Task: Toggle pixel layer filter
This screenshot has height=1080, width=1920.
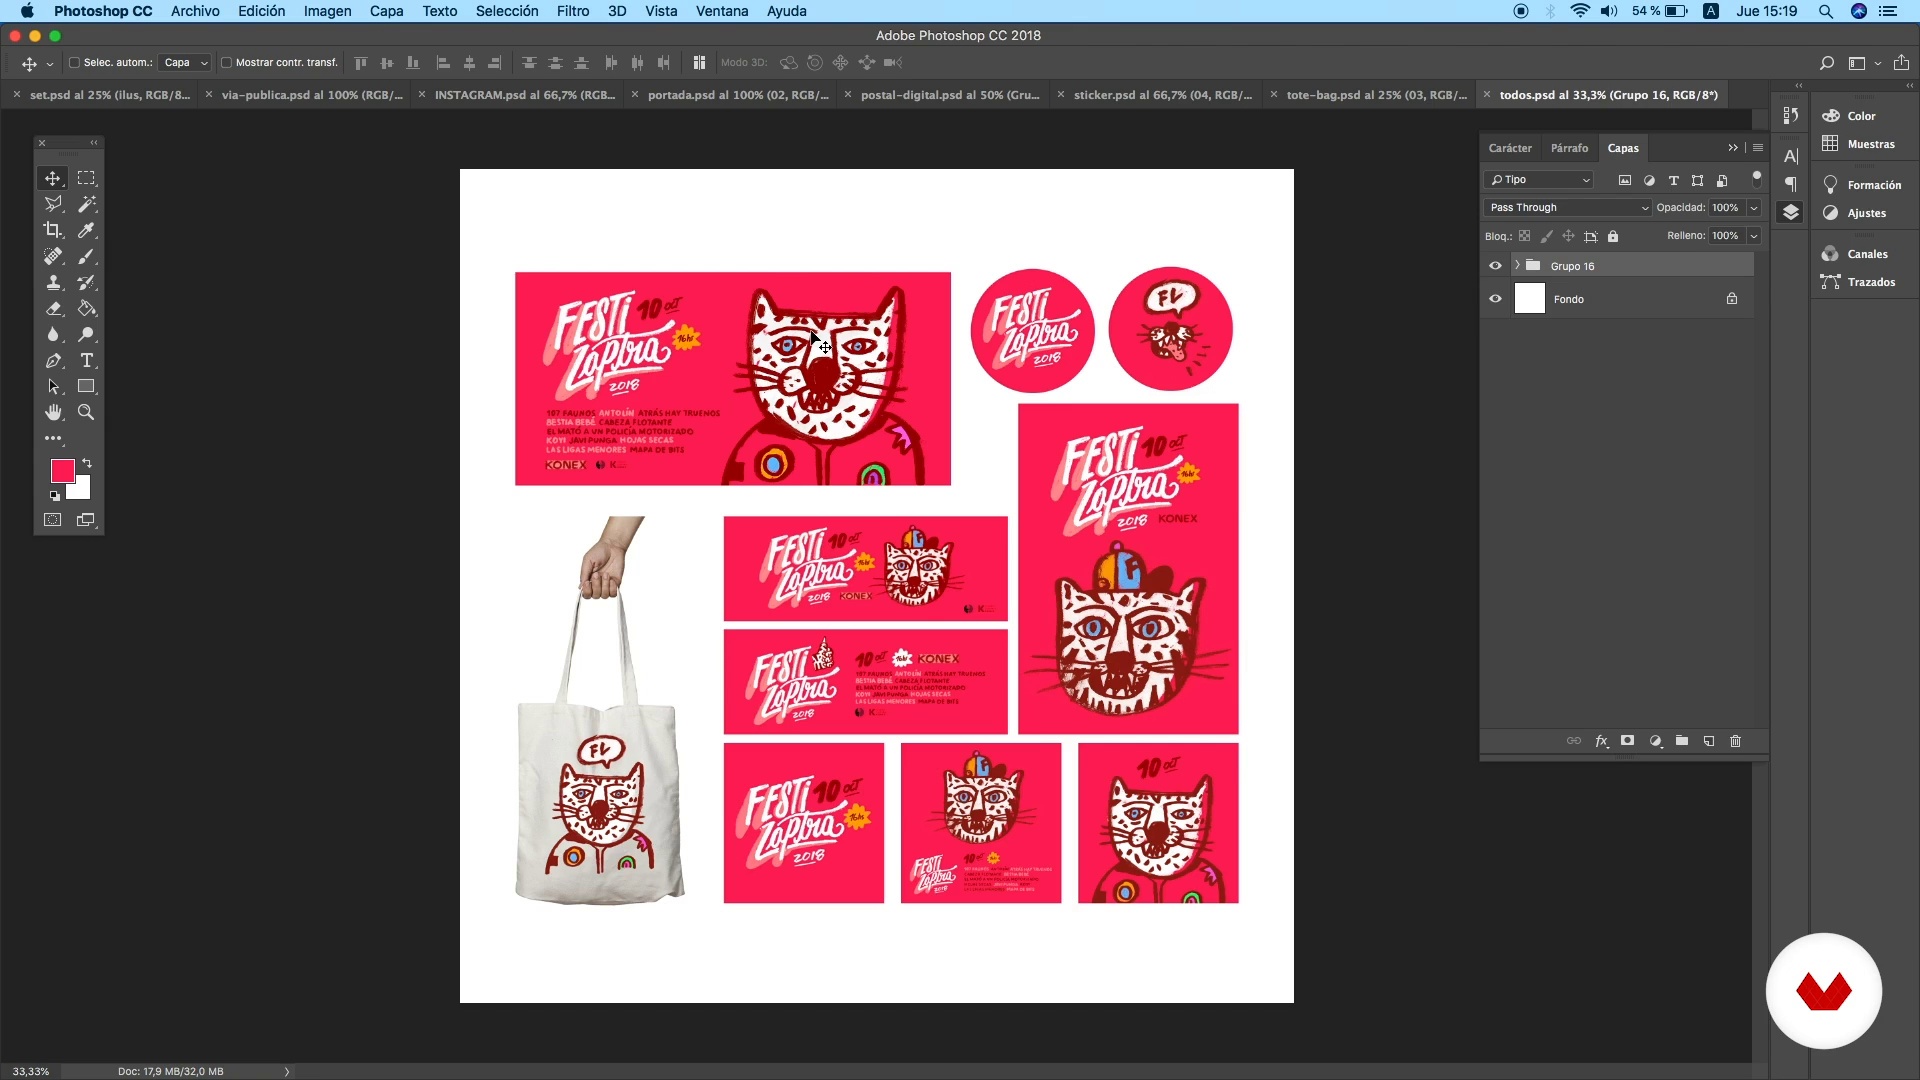Action: point(1625,180)
